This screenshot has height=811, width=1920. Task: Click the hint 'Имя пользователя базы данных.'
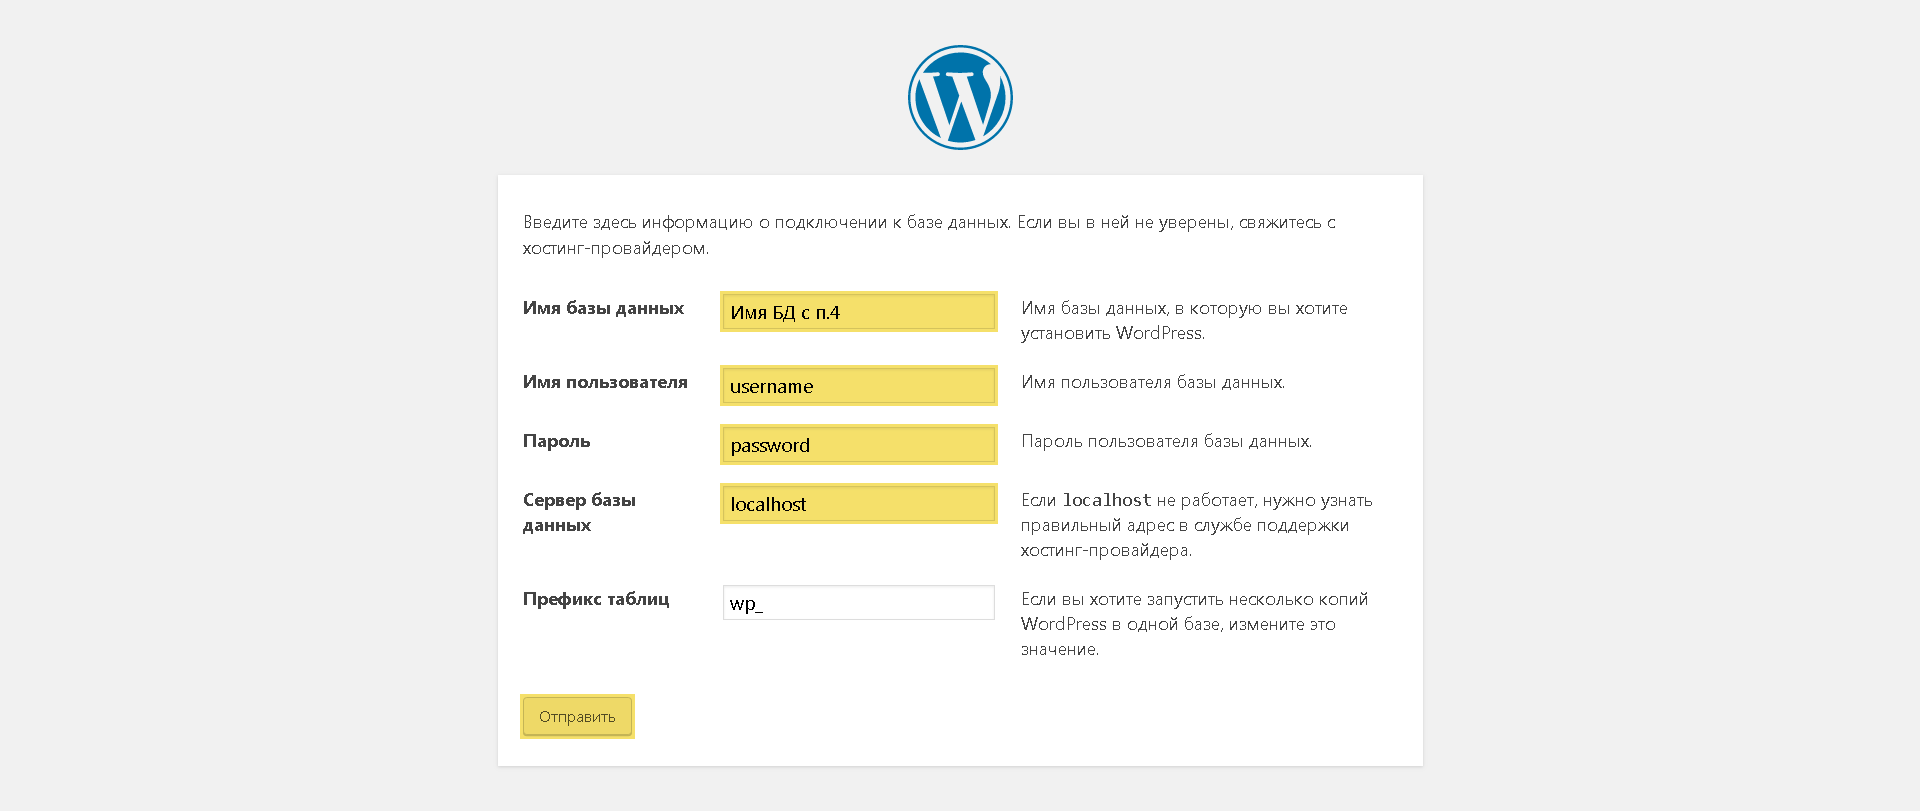[x=1153, y=382]
